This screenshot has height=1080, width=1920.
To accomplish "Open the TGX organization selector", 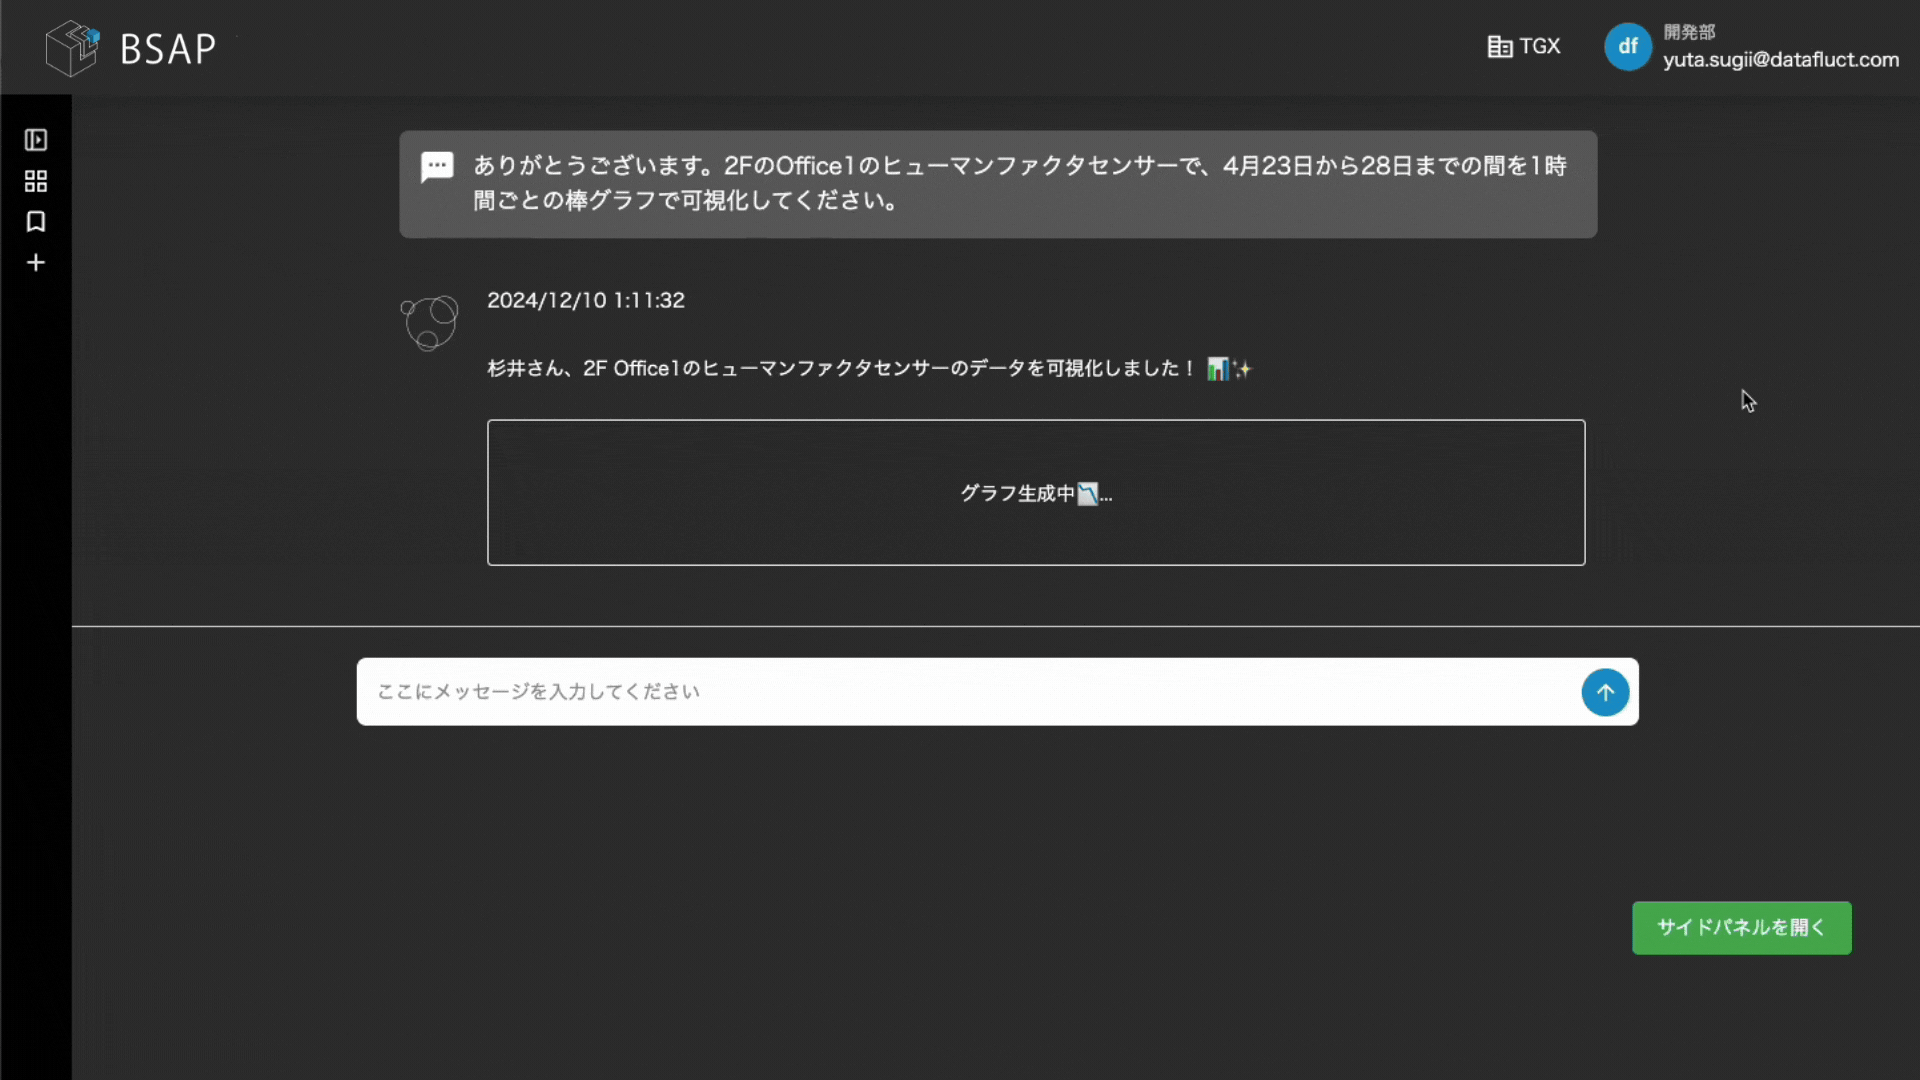I will click(1539, 46).
